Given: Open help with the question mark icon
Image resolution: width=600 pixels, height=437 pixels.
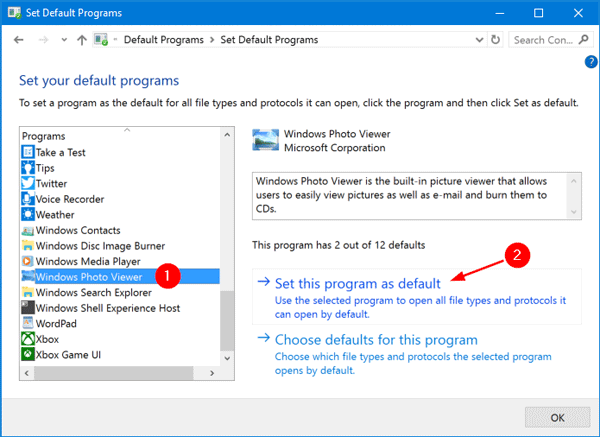Looking at the screenshot, I should (x=591, y=62).
